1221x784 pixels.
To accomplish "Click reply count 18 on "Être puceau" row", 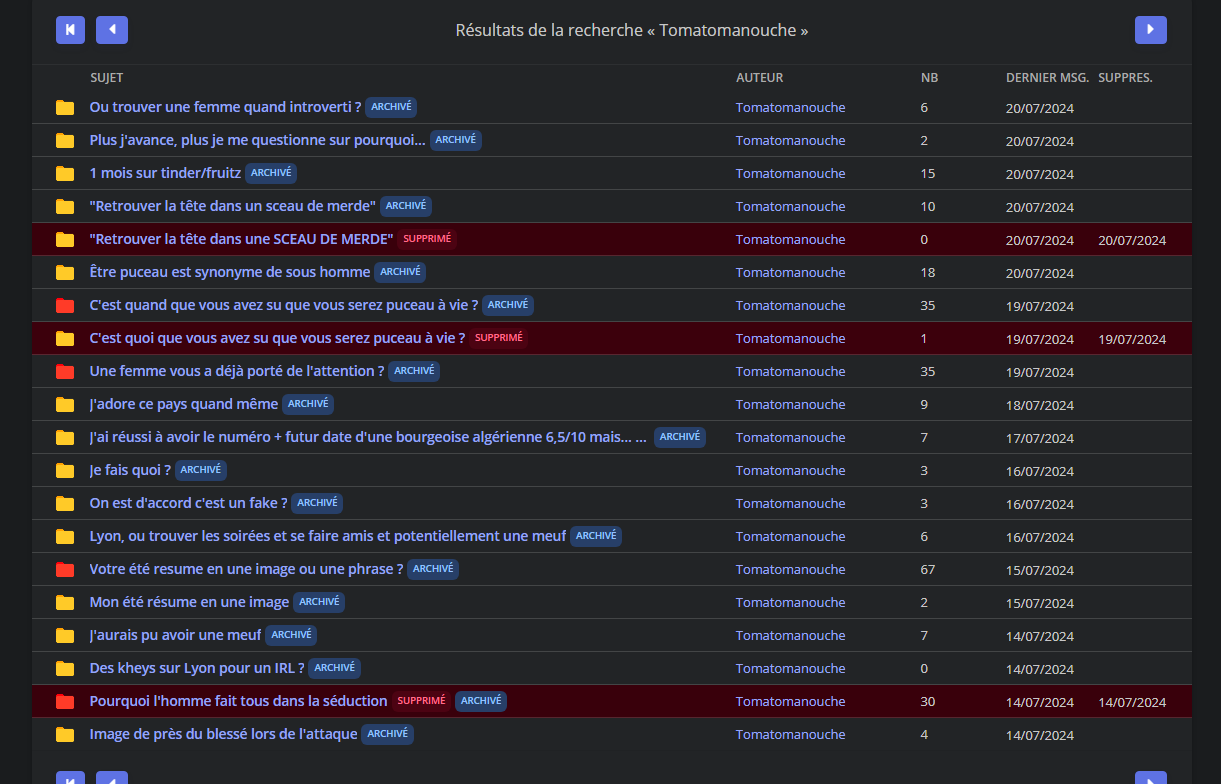I will (x=928, y=272).
